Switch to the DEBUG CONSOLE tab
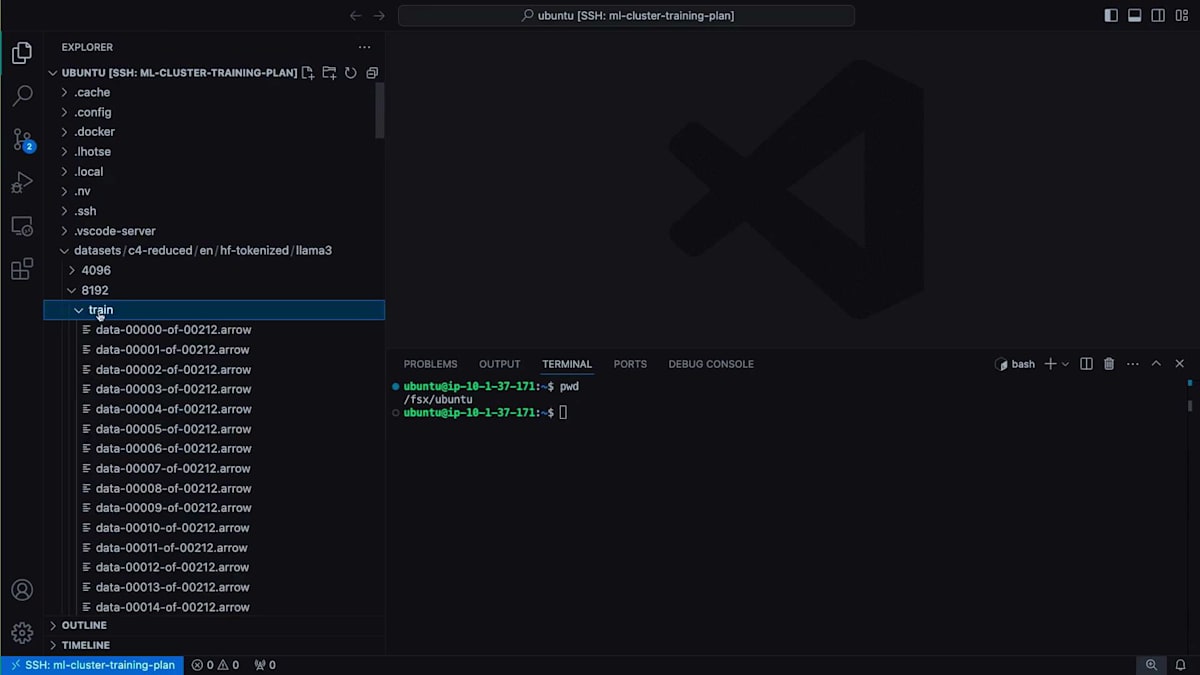Viewport: 1200px width, 675px height. 711,364
